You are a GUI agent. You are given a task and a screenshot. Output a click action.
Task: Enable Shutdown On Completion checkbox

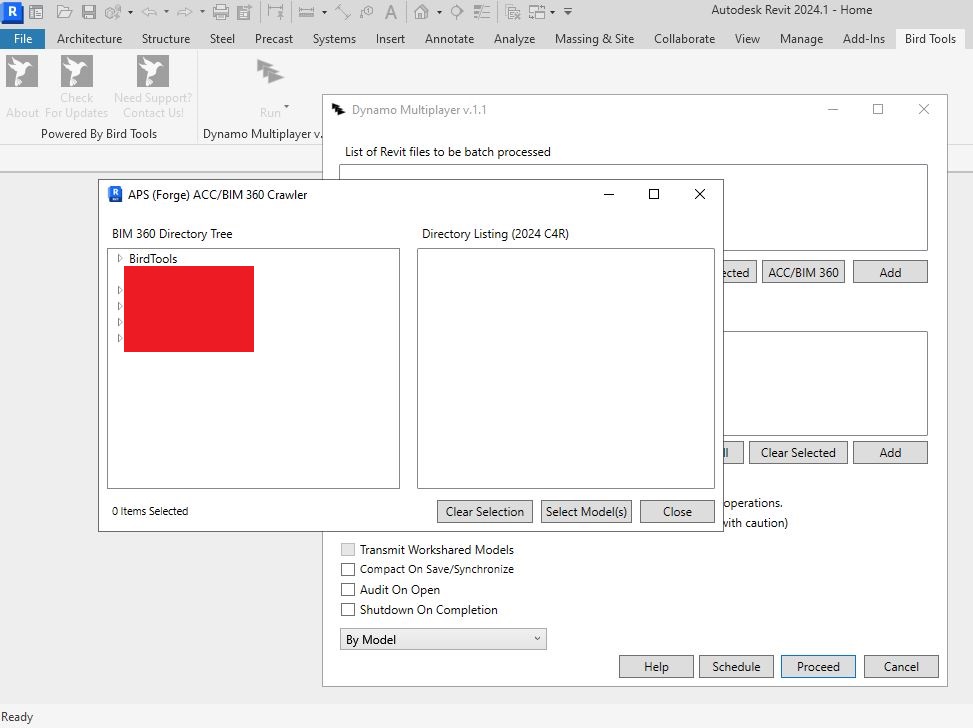click(x=348, y=609)
